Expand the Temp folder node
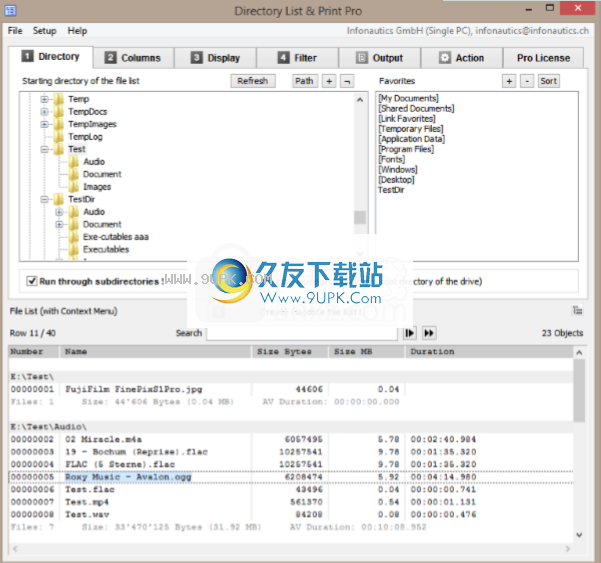This screenshot has width=601, height=563. tap(44, 99)
